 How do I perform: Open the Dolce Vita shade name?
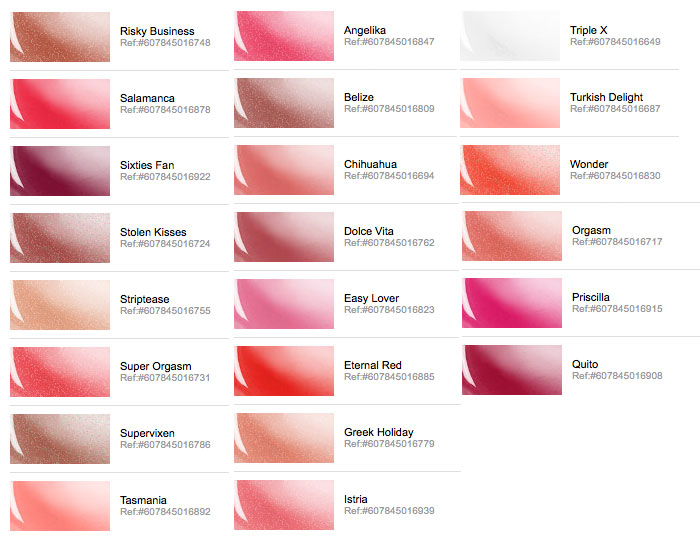point(369,231)
